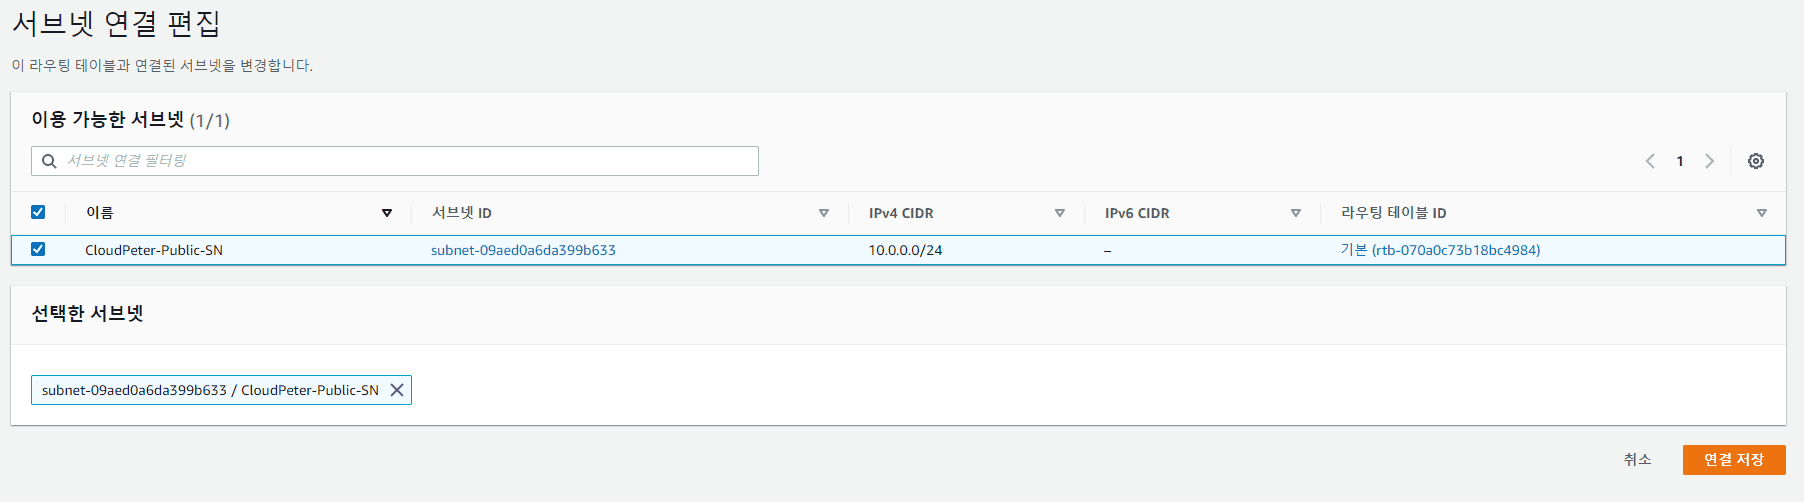The width and height of the screenshot is (1804, 502).
Task: Select page number 1 in pagination
Action: (1680, 161)
